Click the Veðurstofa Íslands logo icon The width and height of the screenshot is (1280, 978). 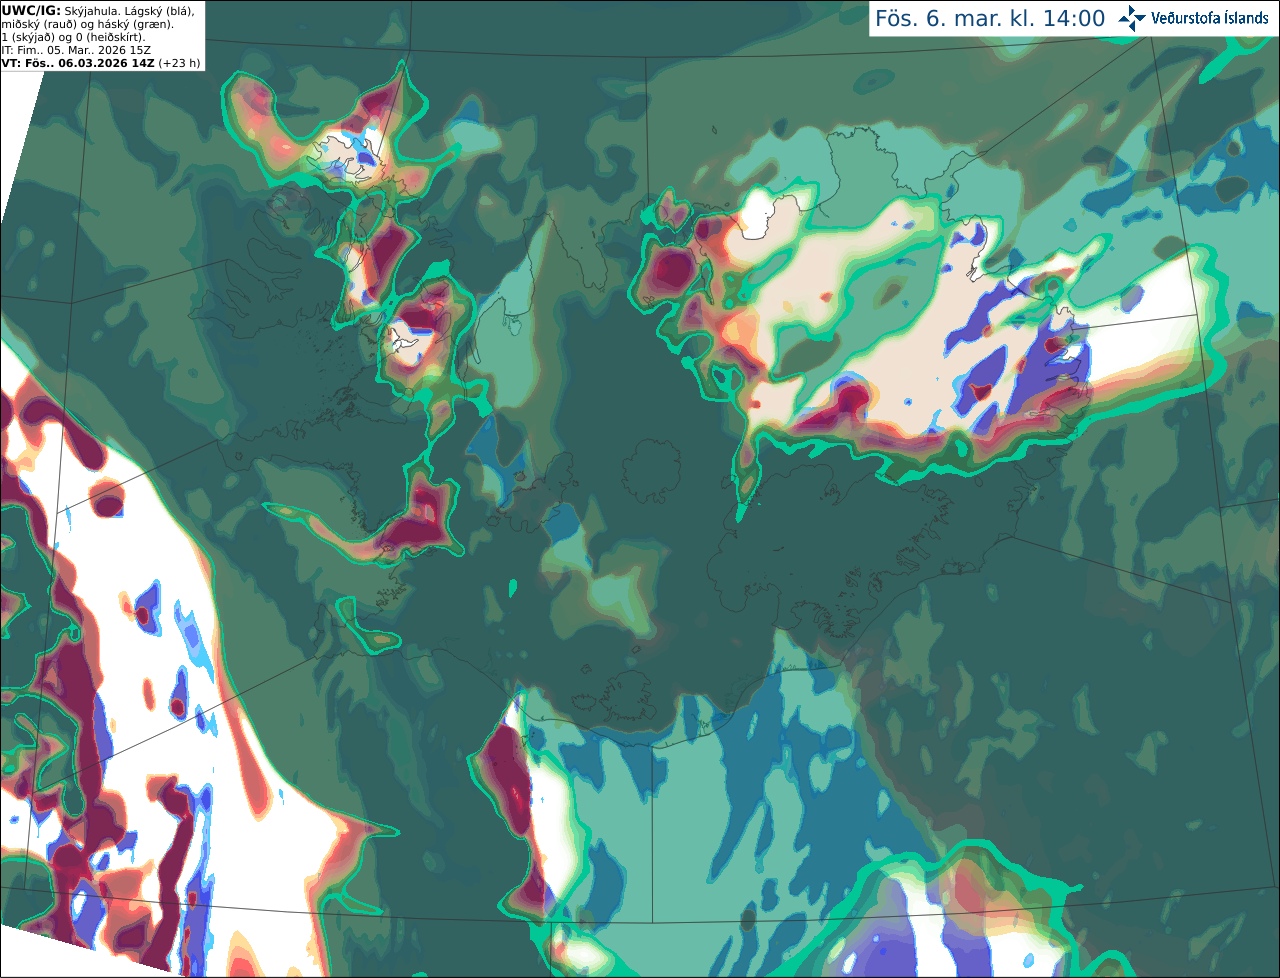coord(1131,18)
